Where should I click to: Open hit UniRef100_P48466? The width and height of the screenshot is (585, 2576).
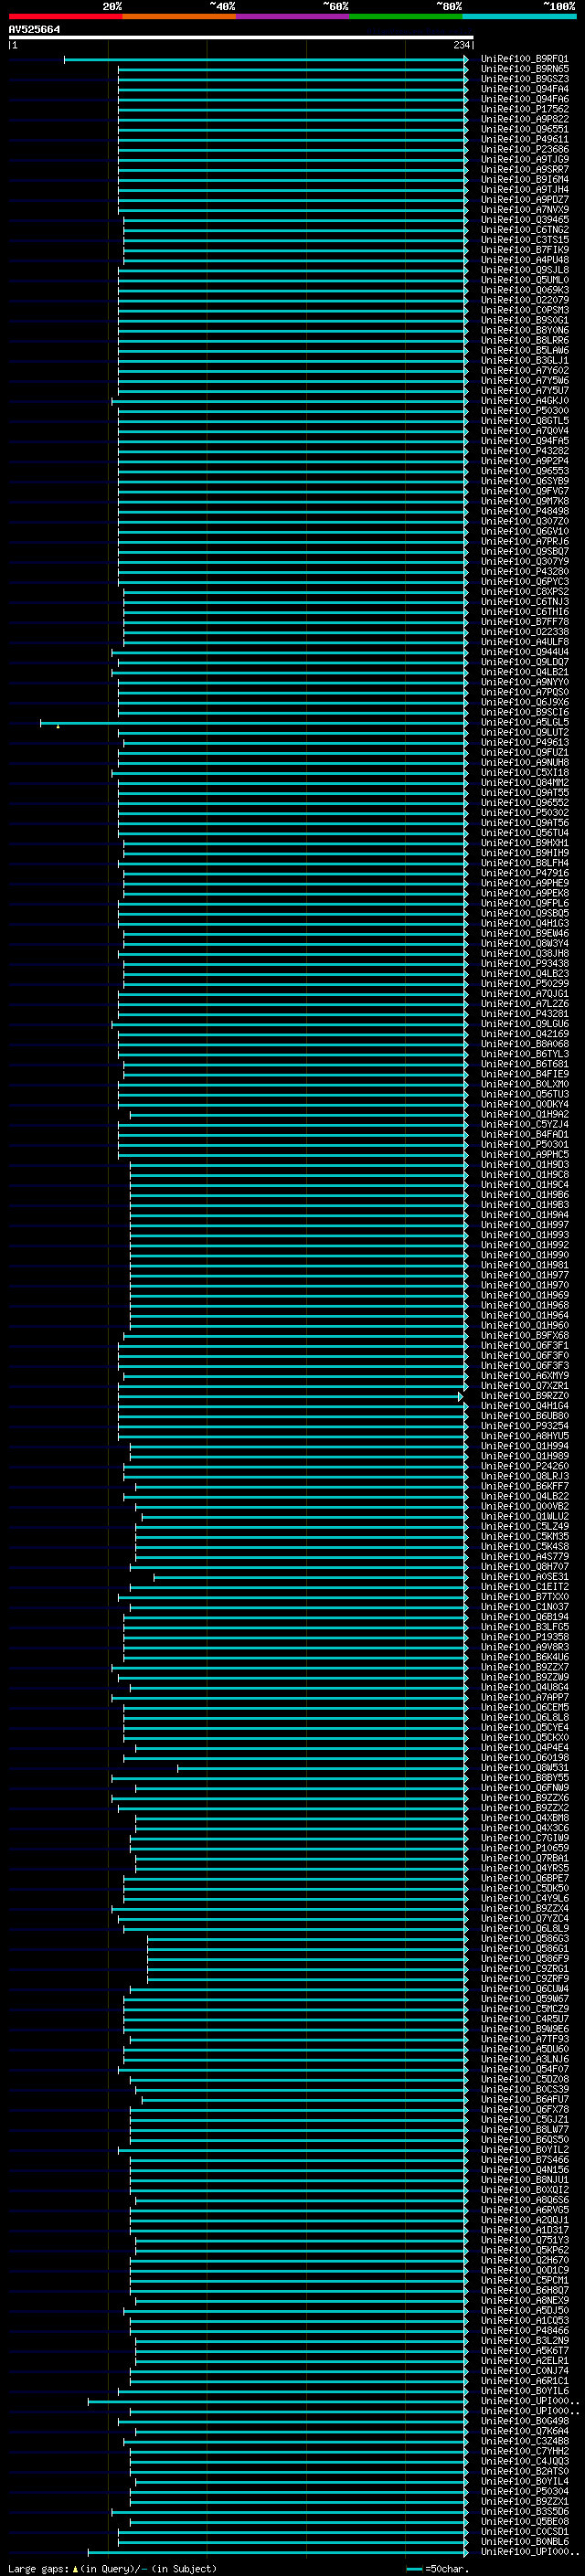click(x=525, y=2331)
